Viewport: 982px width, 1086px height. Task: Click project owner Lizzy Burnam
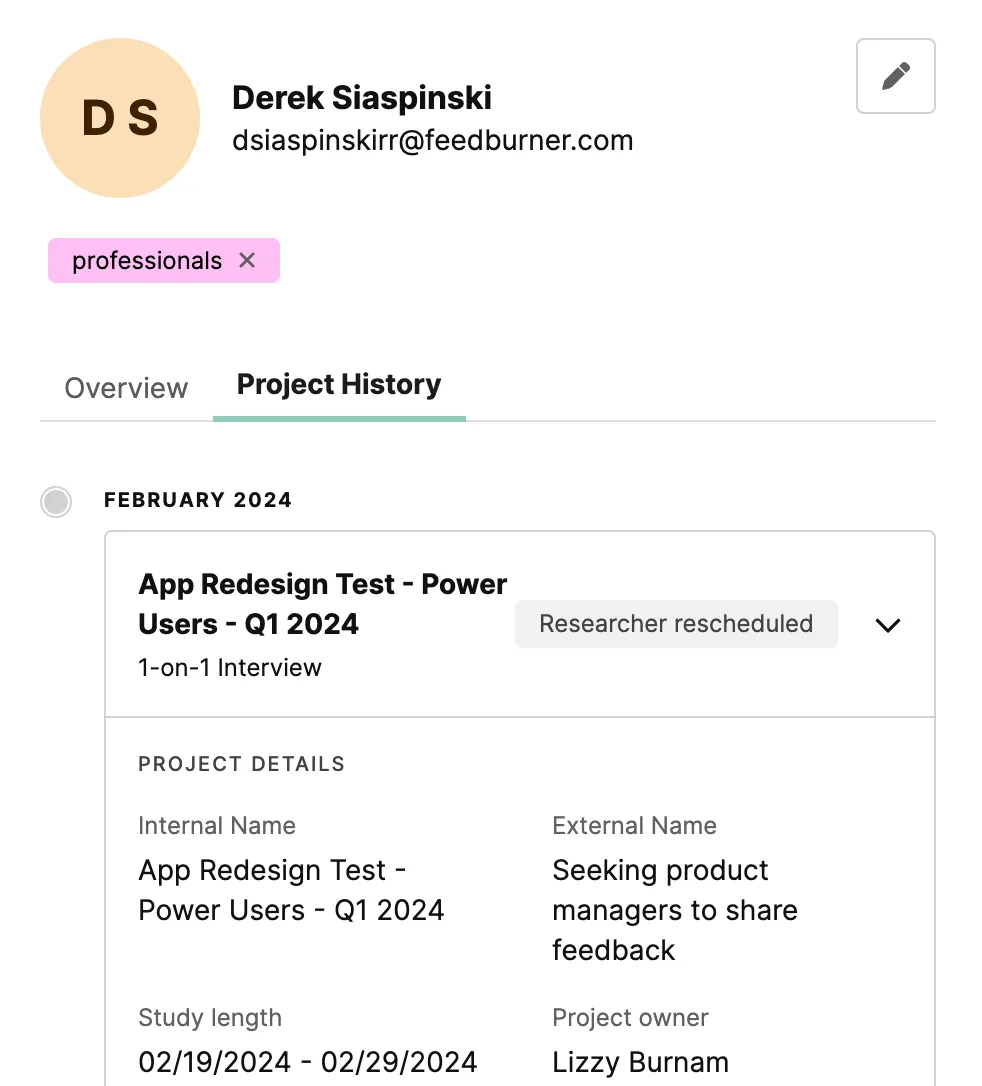click(x=641, y=1062)
